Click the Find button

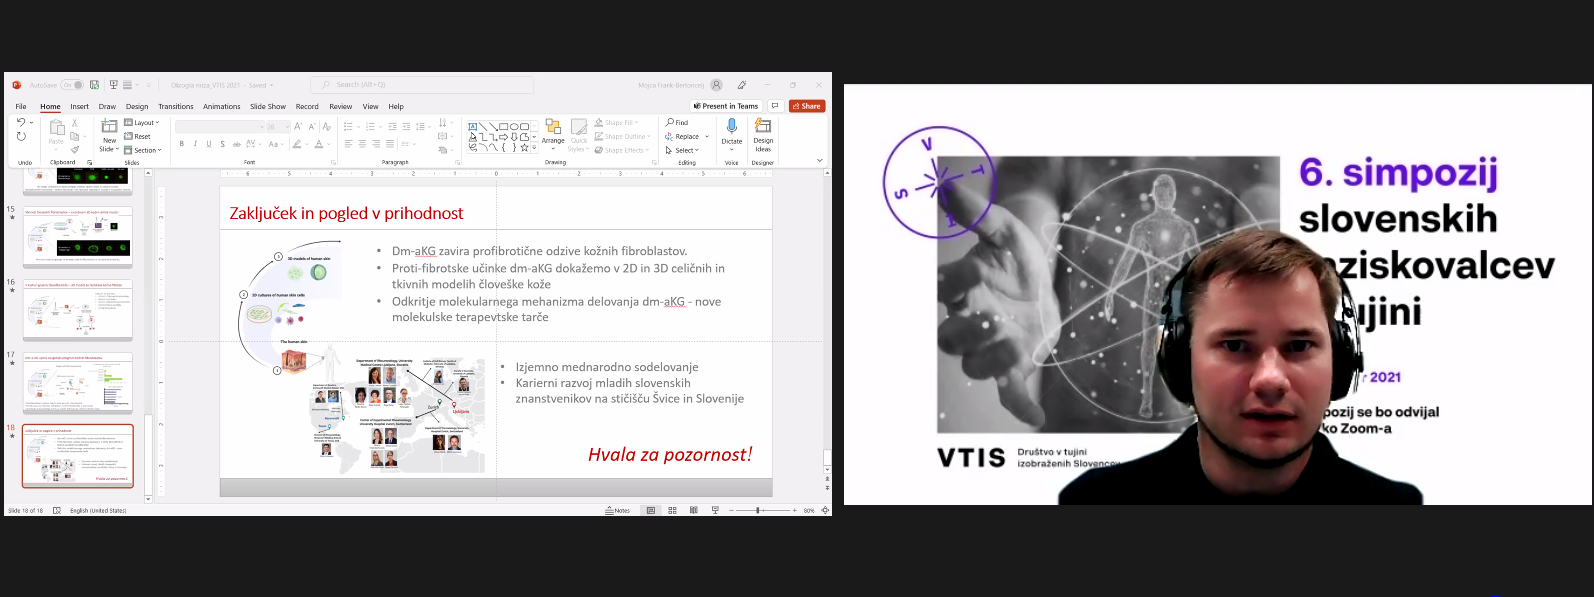point(677,123)
